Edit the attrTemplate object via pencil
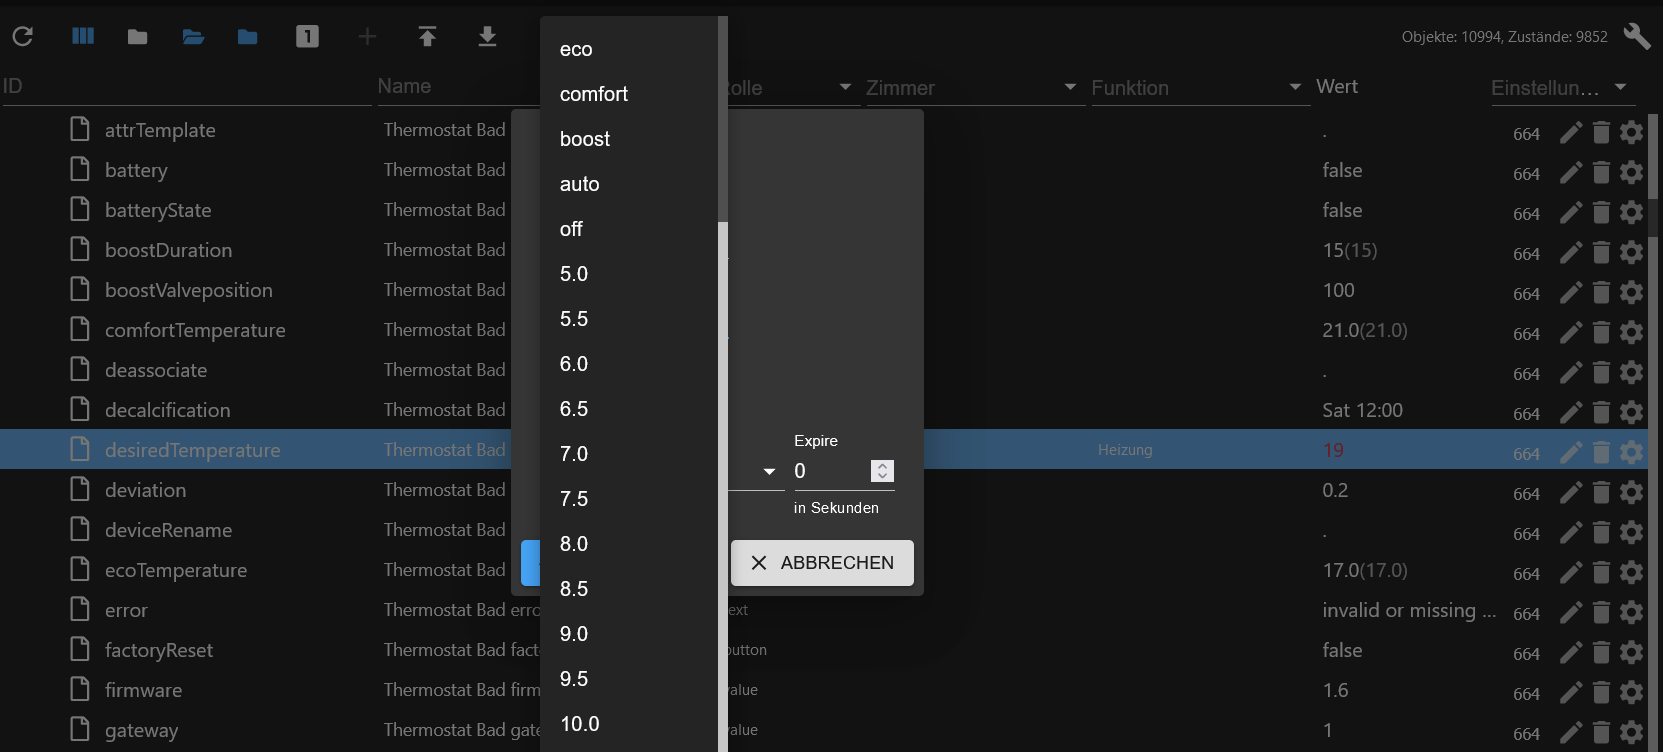This screenshot has width=1663, height=752. (x=1571, y=132)
